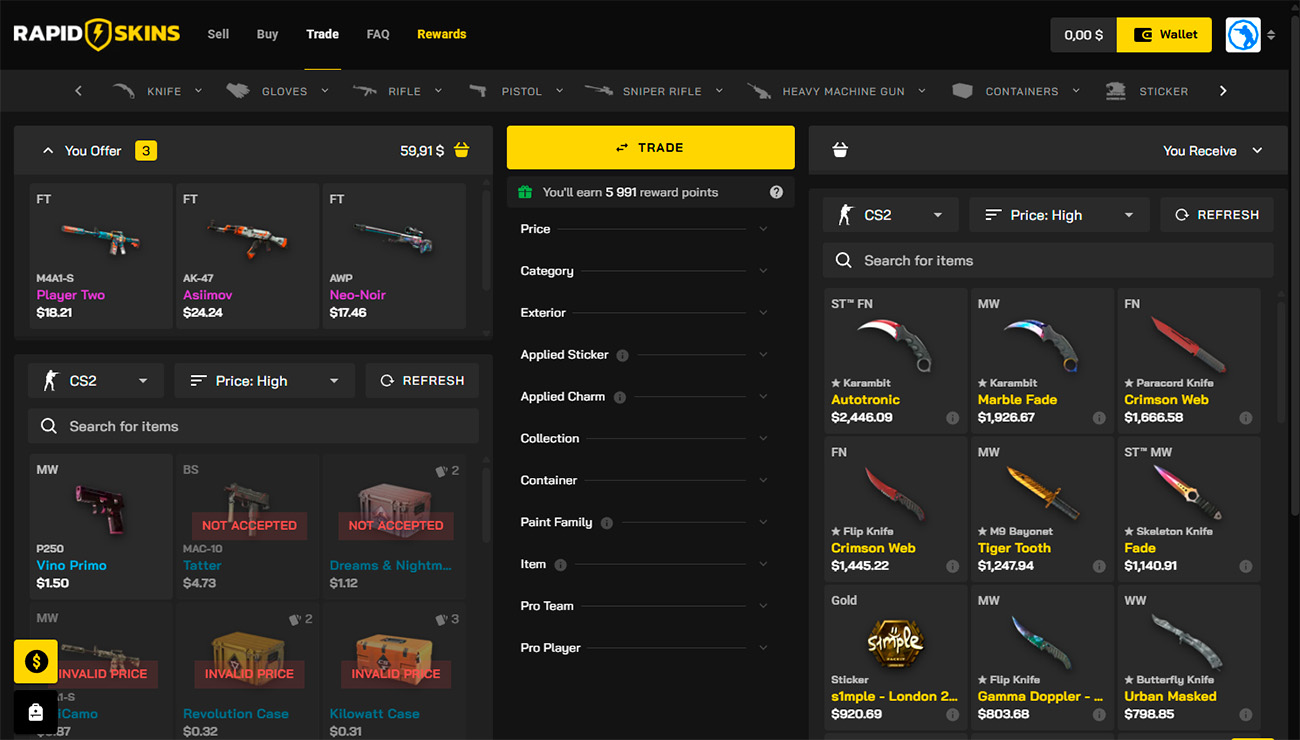Select the P250 Vino Primo item
Image resolution: width=1300 pixels, height=740 pixels.
[x=101, y=526]
